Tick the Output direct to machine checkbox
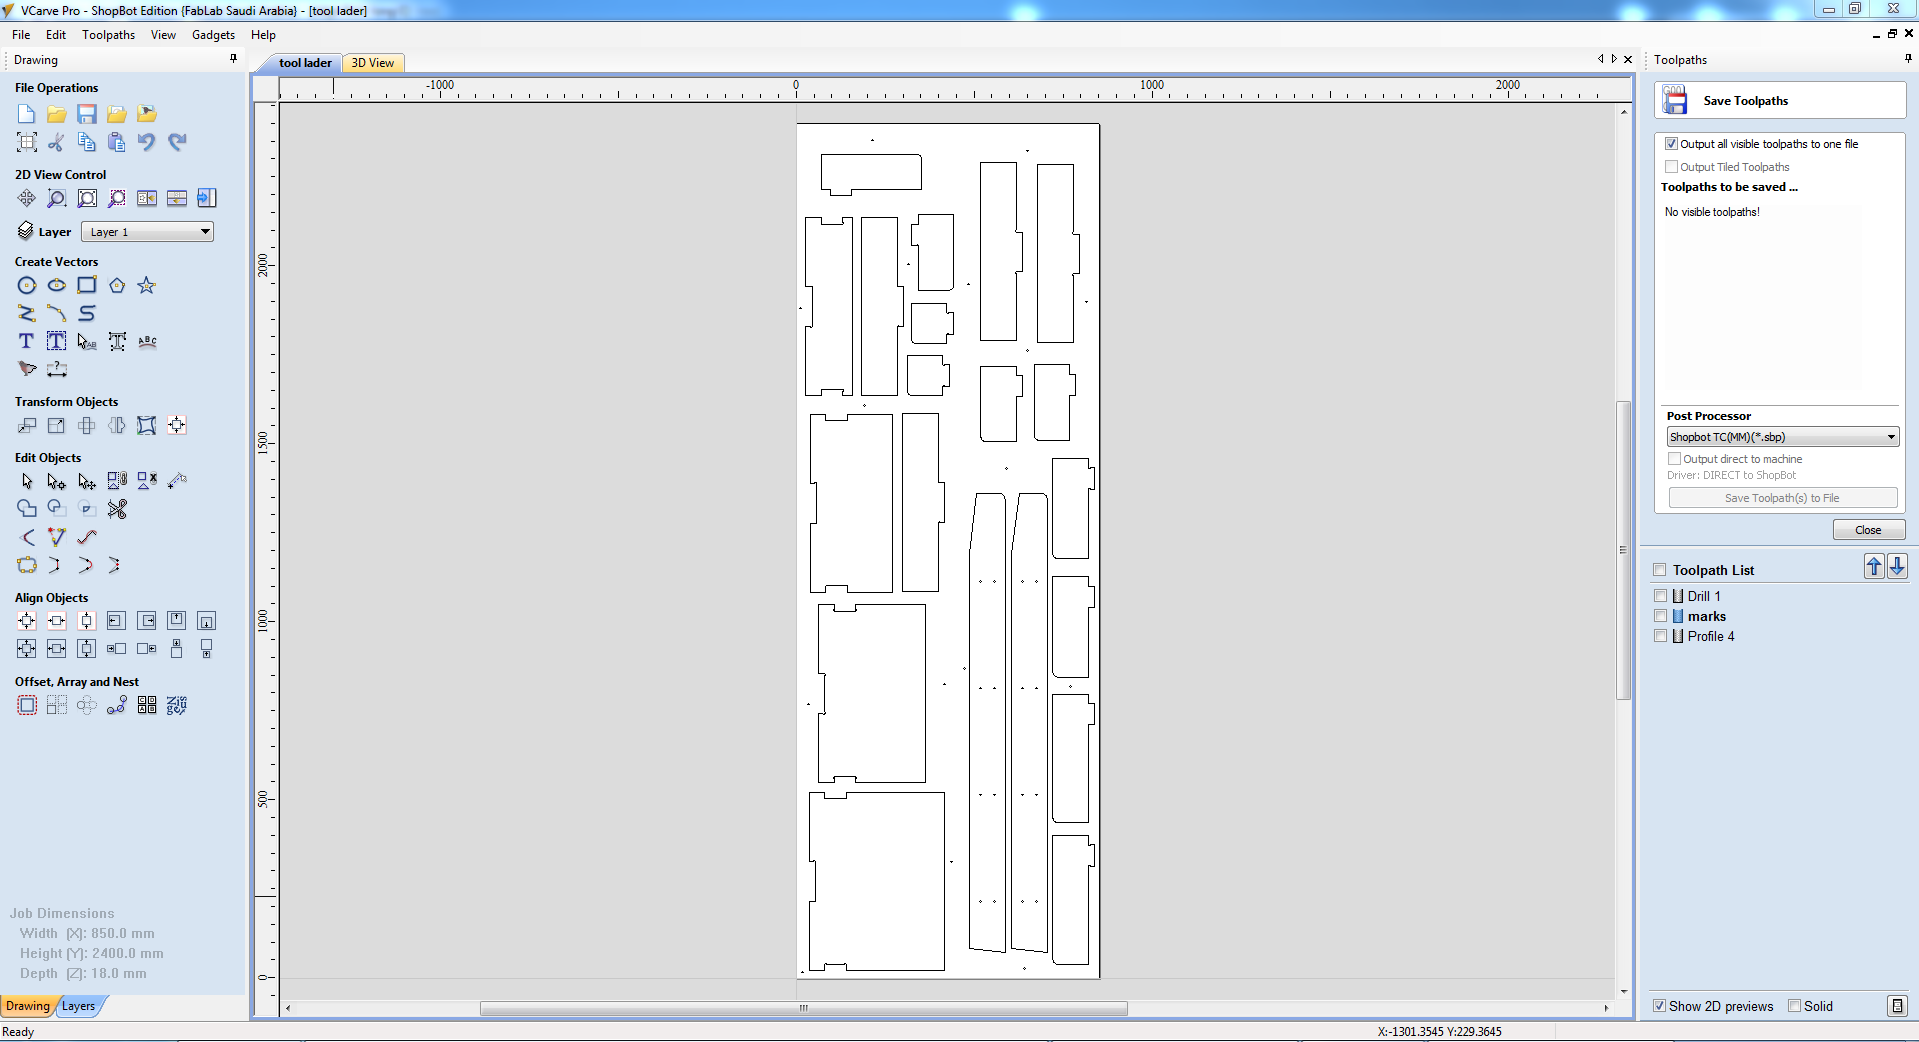 pyautogui.click(x=1674, y=459)
